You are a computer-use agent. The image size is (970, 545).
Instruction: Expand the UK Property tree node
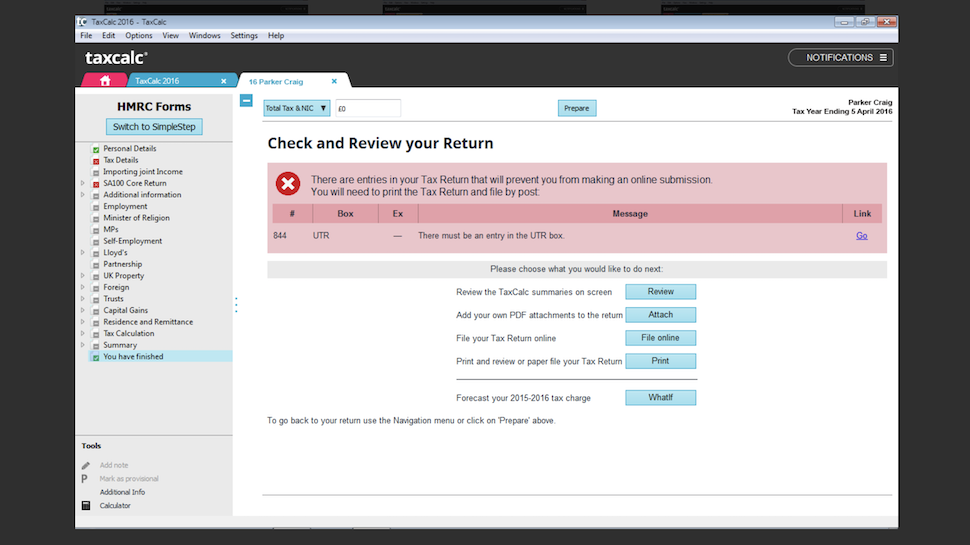point(83,276)
